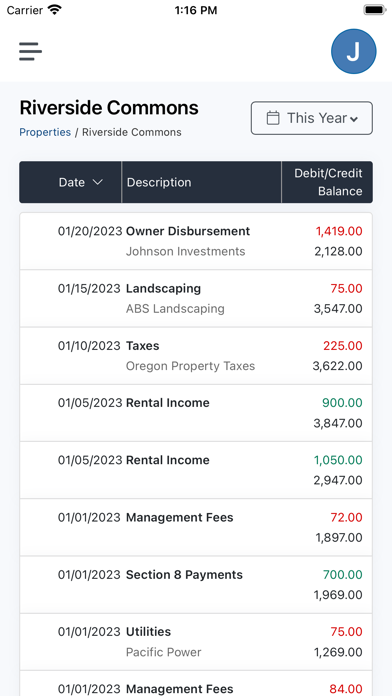Expand the This Year dropdown
The width and height of the screenshot is (392, 696).
pyautogui.click(x=312, y=118)
